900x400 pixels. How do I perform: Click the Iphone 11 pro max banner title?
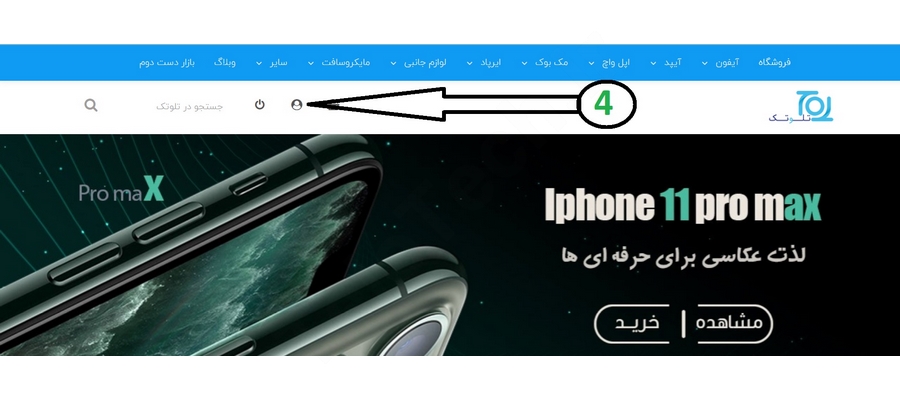[x=682, y=206]
